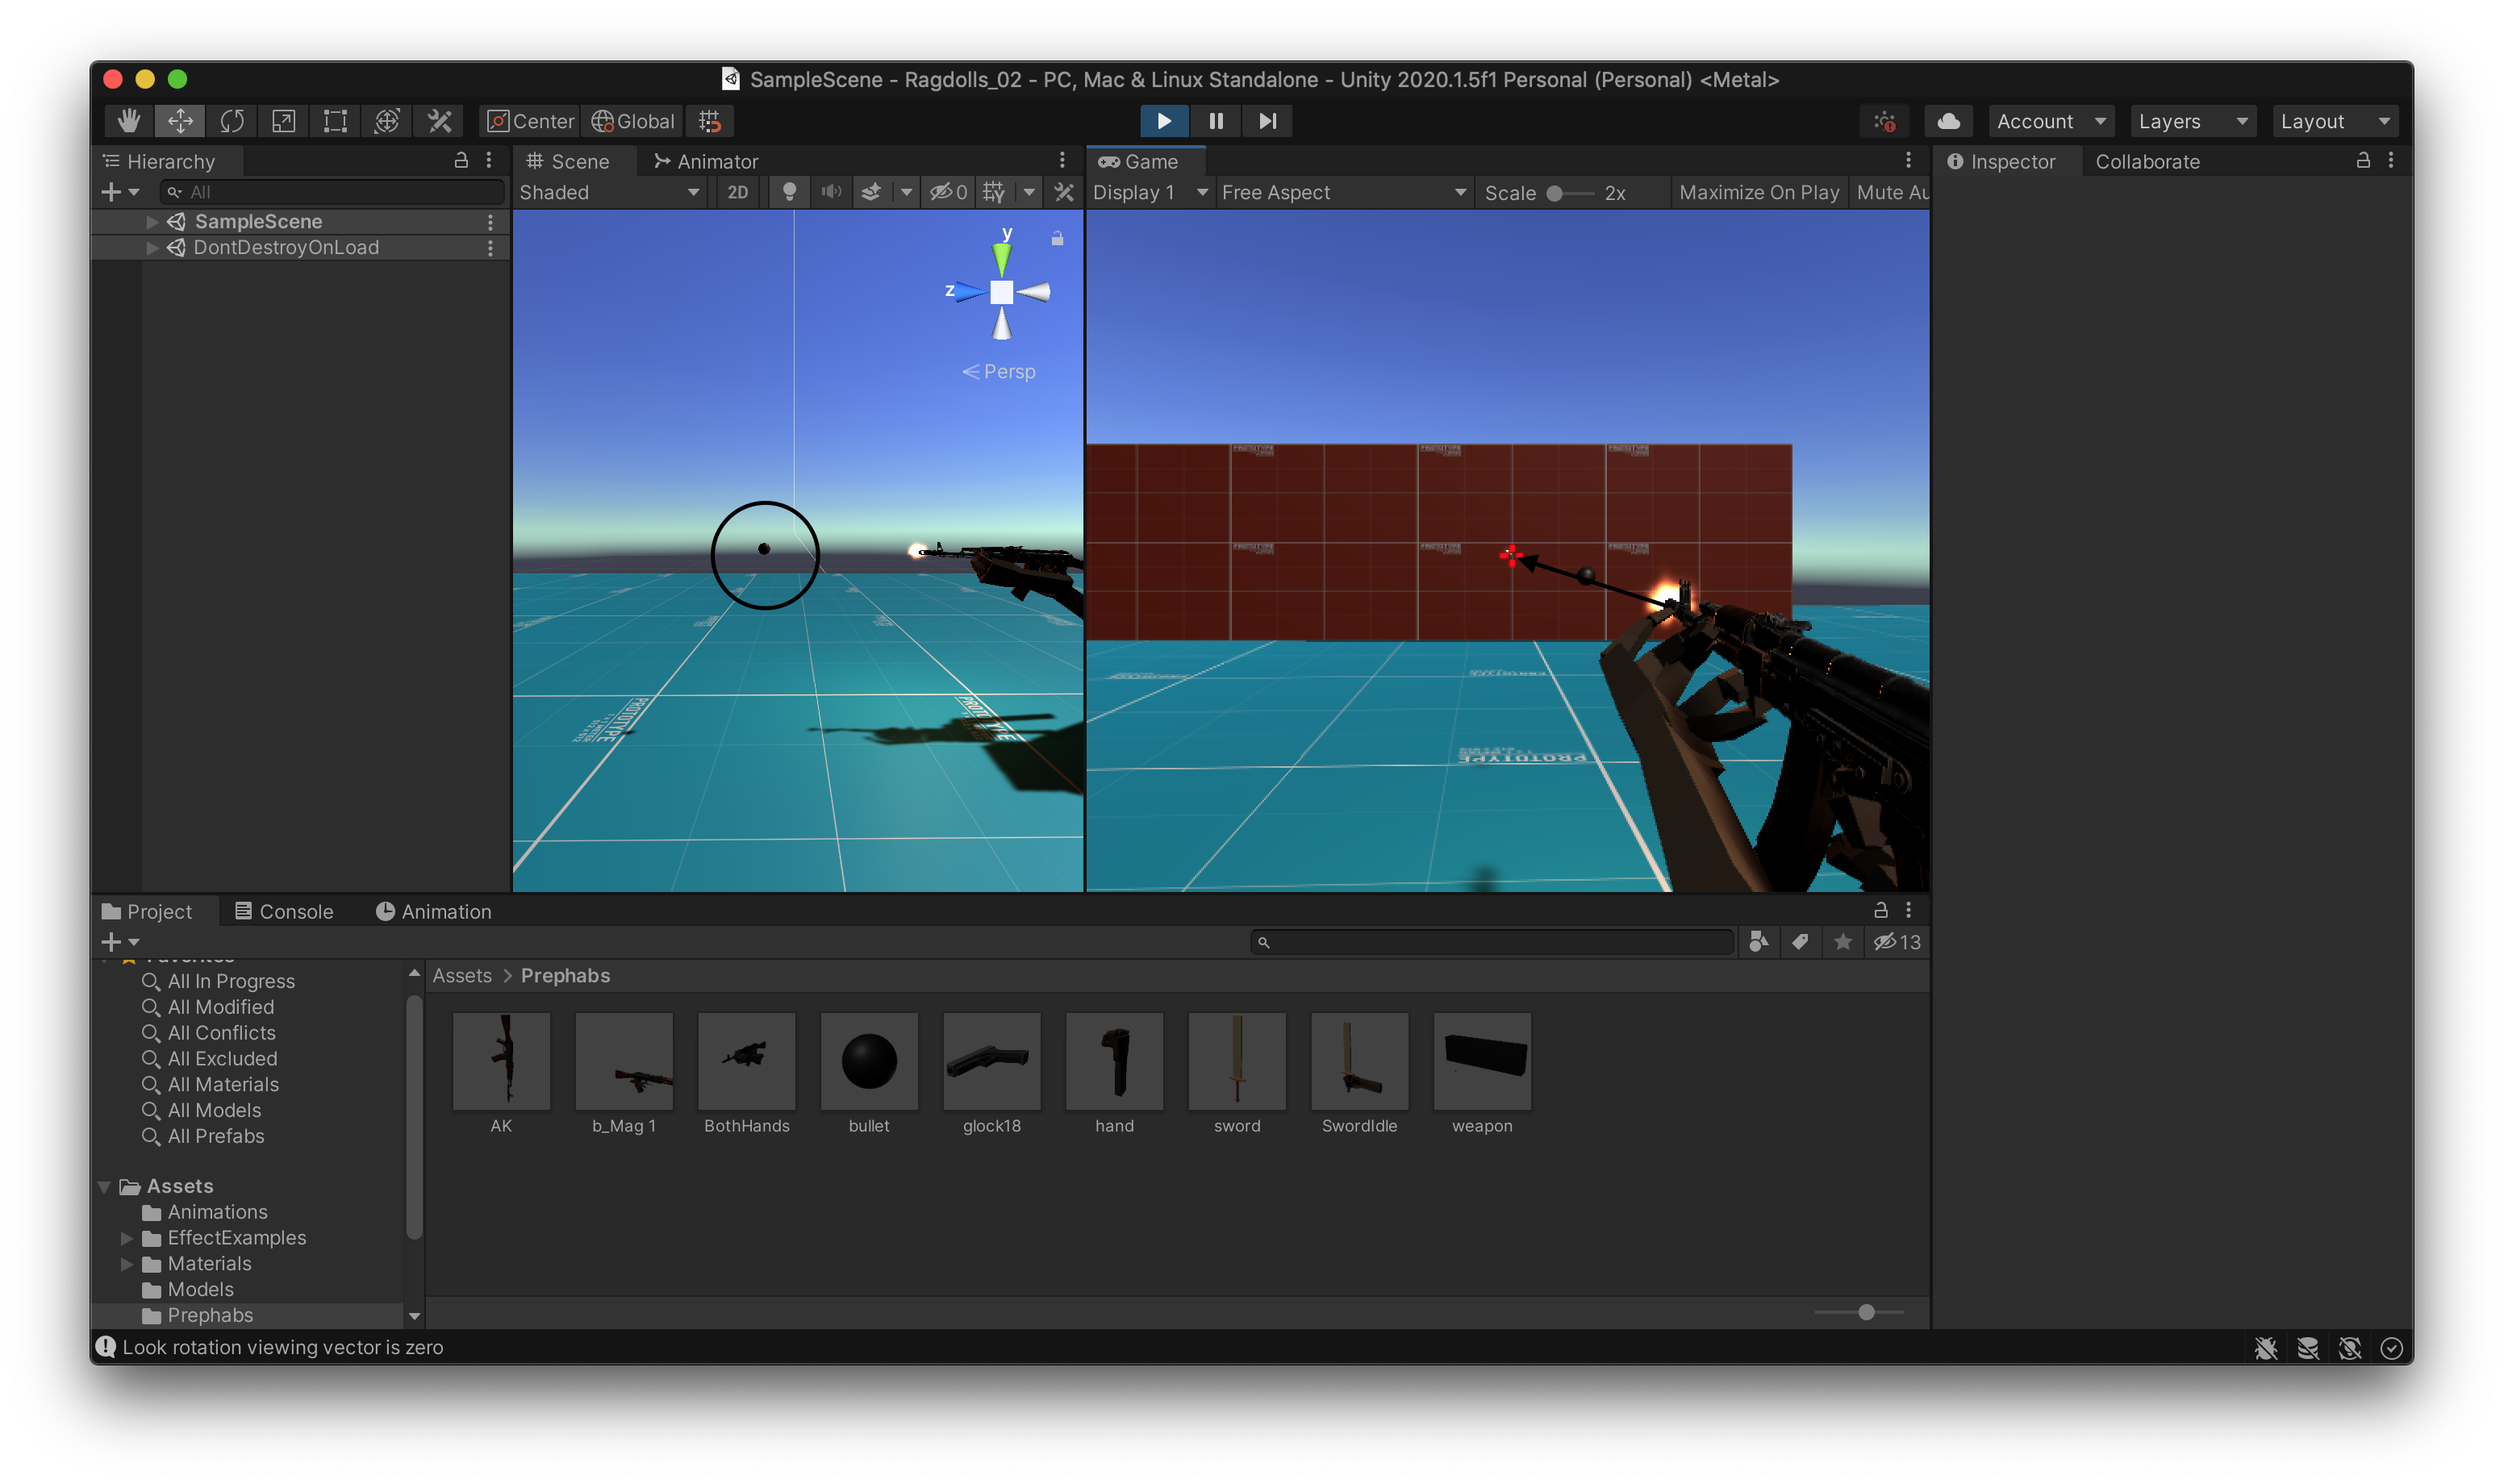Open SampleScene row context menu

pyautogui.click(x=490, y=221)
